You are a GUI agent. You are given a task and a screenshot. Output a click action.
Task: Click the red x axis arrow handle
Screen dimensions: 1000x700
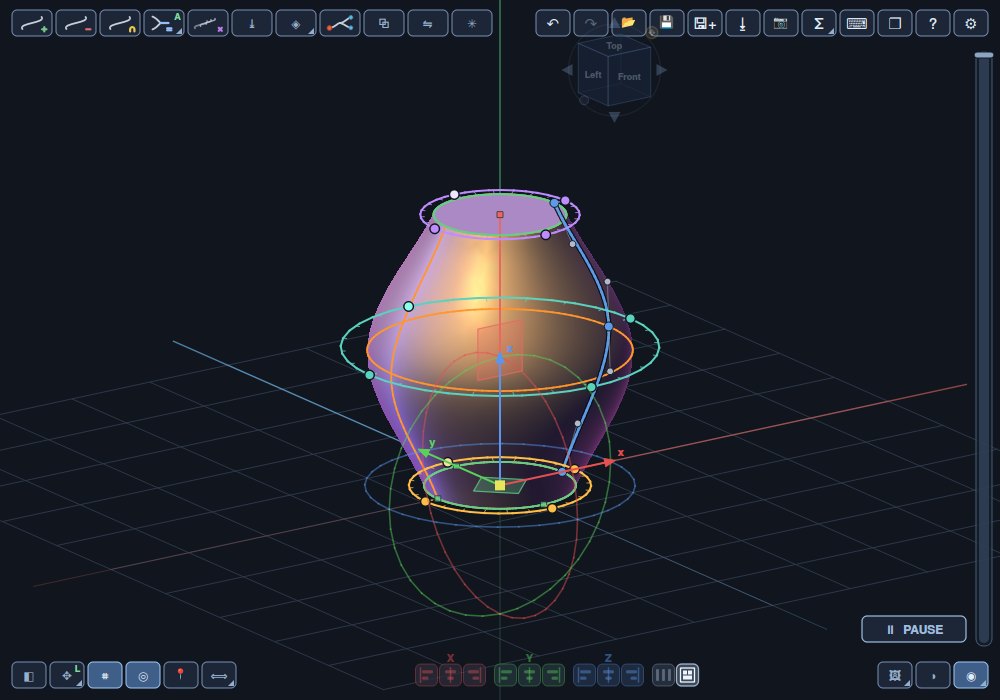point(610,462)
